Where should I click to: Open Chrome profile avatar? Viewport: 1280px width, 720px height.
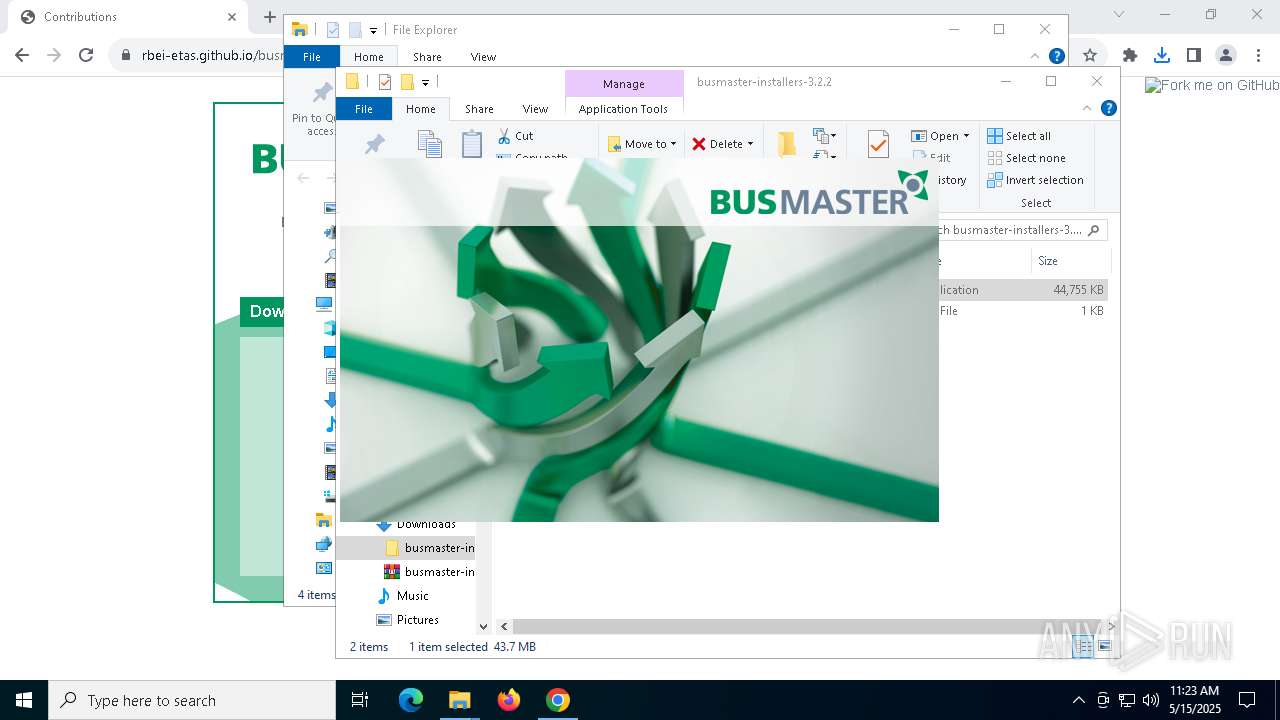click(x=1225, y=55)
